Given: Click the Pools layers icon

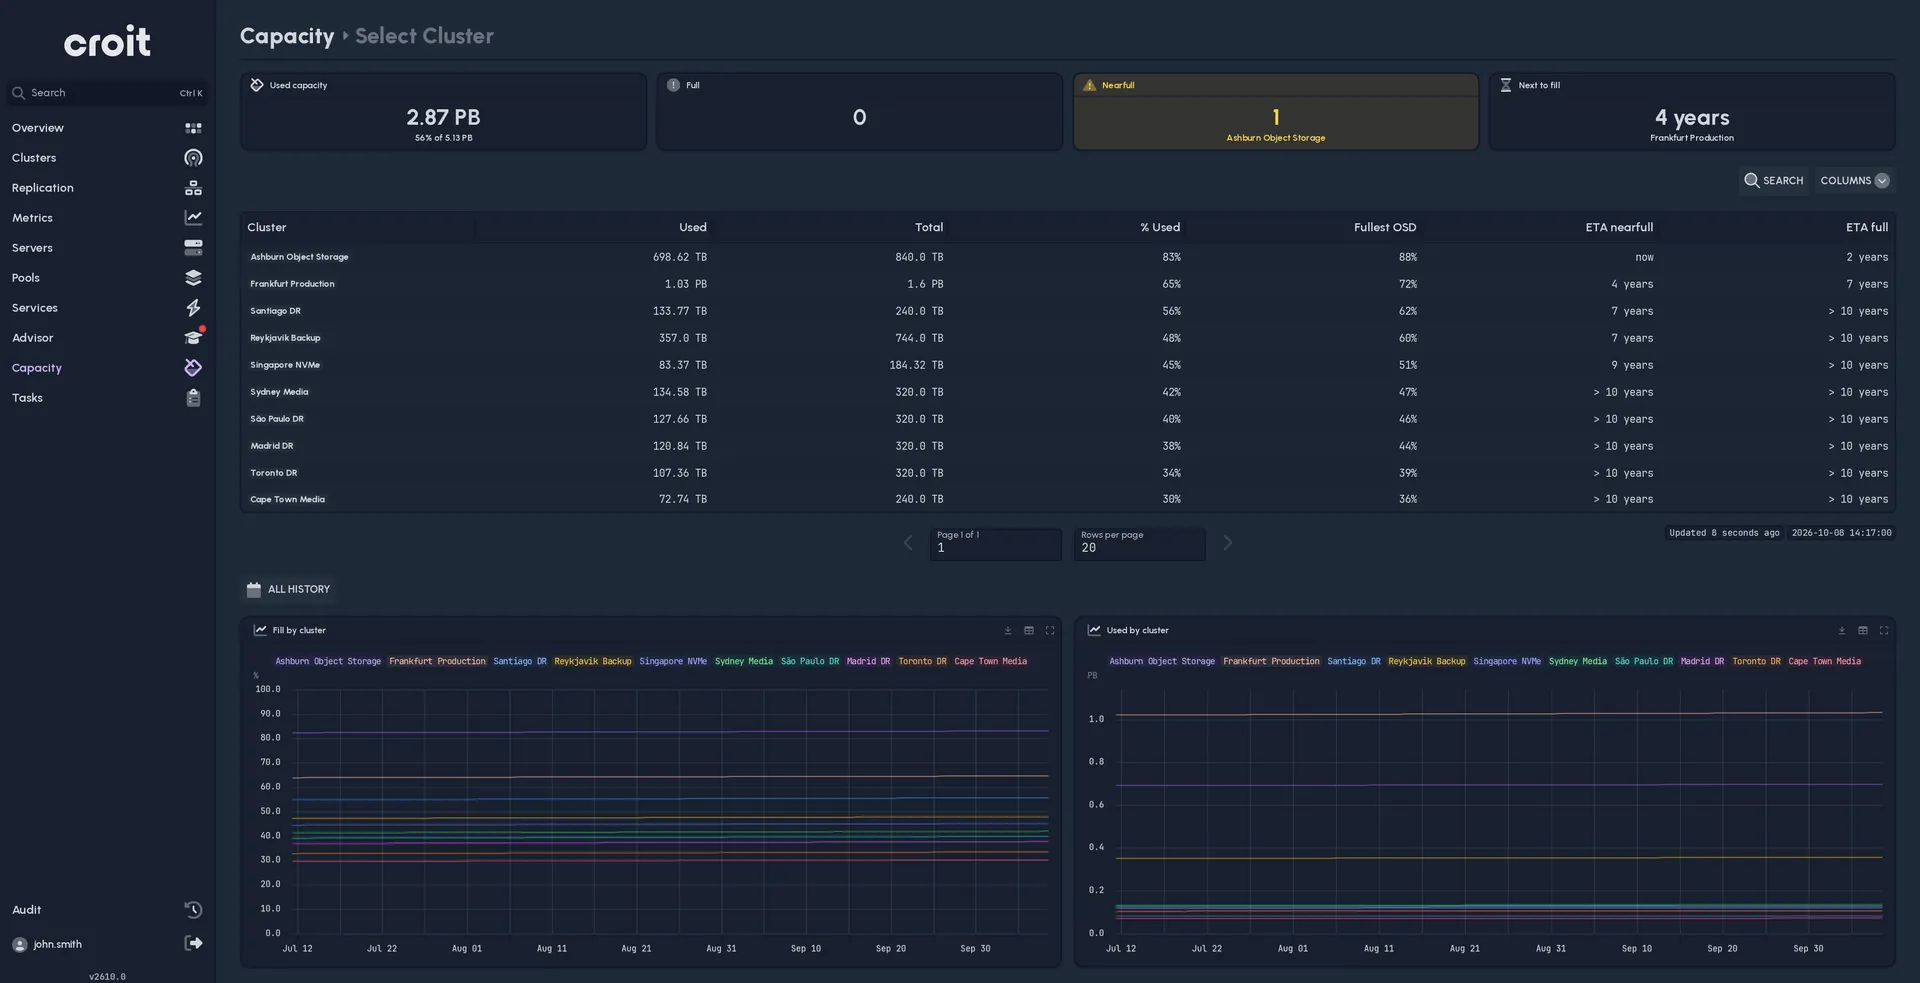Looking at the screenshot, I should pos(193,278).
